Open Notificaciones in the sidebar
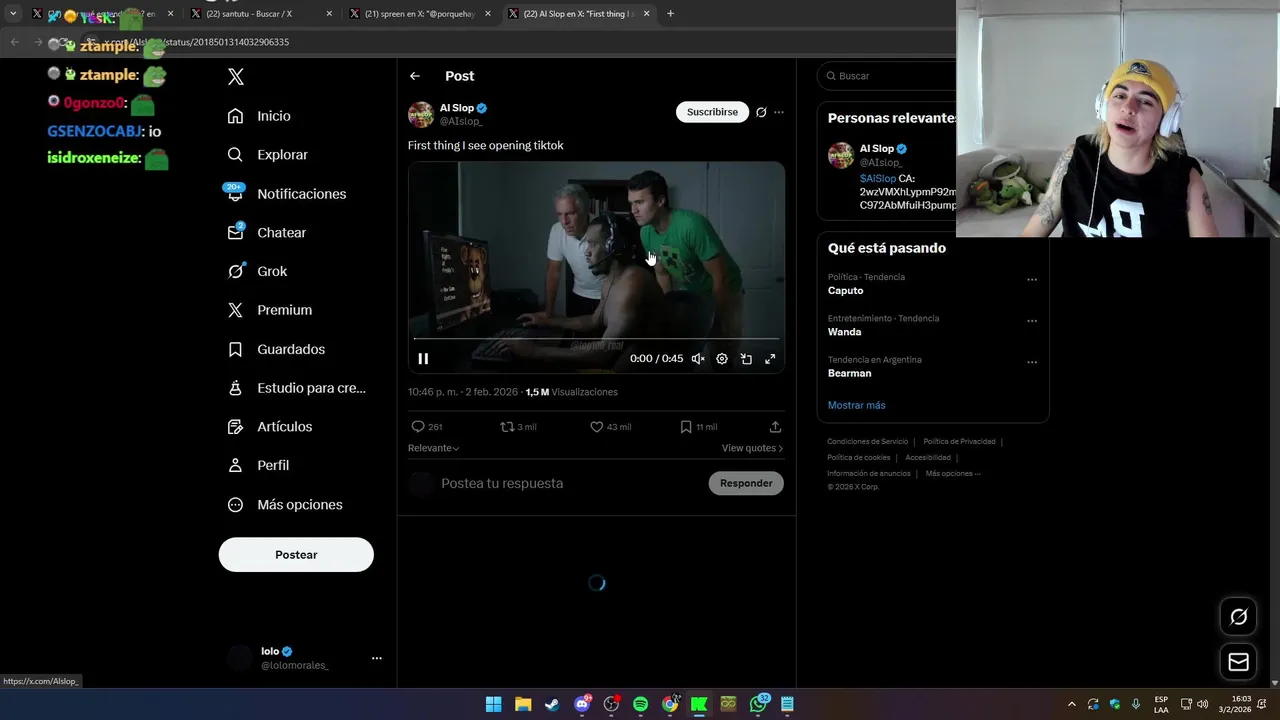The width and height of the screenshot is (1280, 720). point(286,194)
